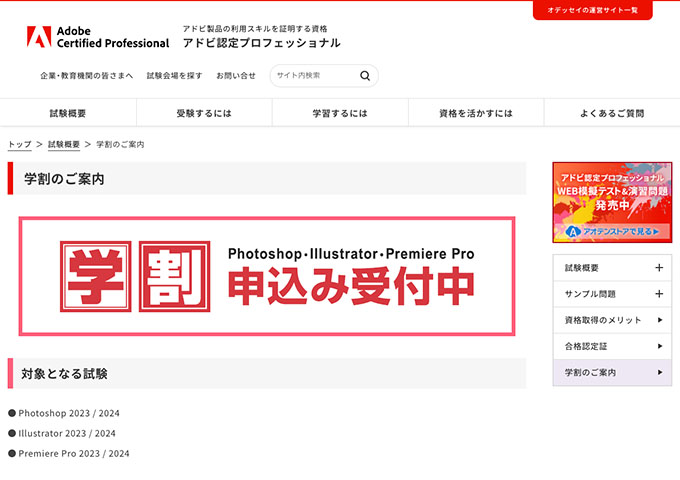Click 学割のご案内 breadcrumb text
Viewport: 680px width, 480px height.
[120, 144]
